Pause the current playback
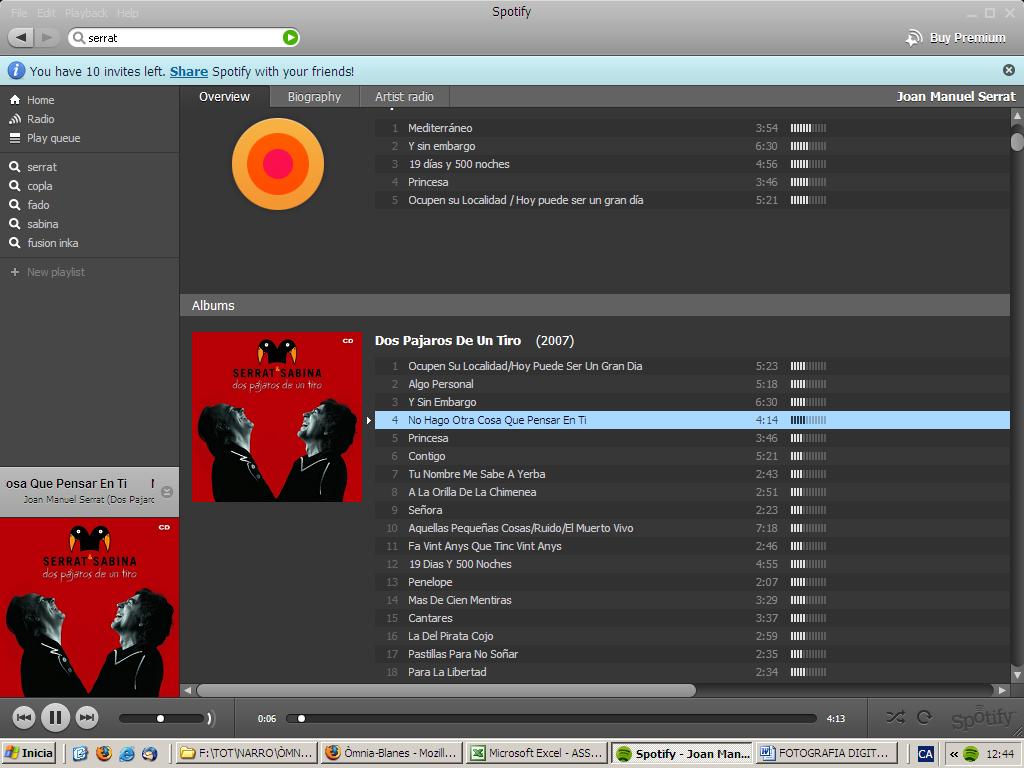 click(56, 718)
